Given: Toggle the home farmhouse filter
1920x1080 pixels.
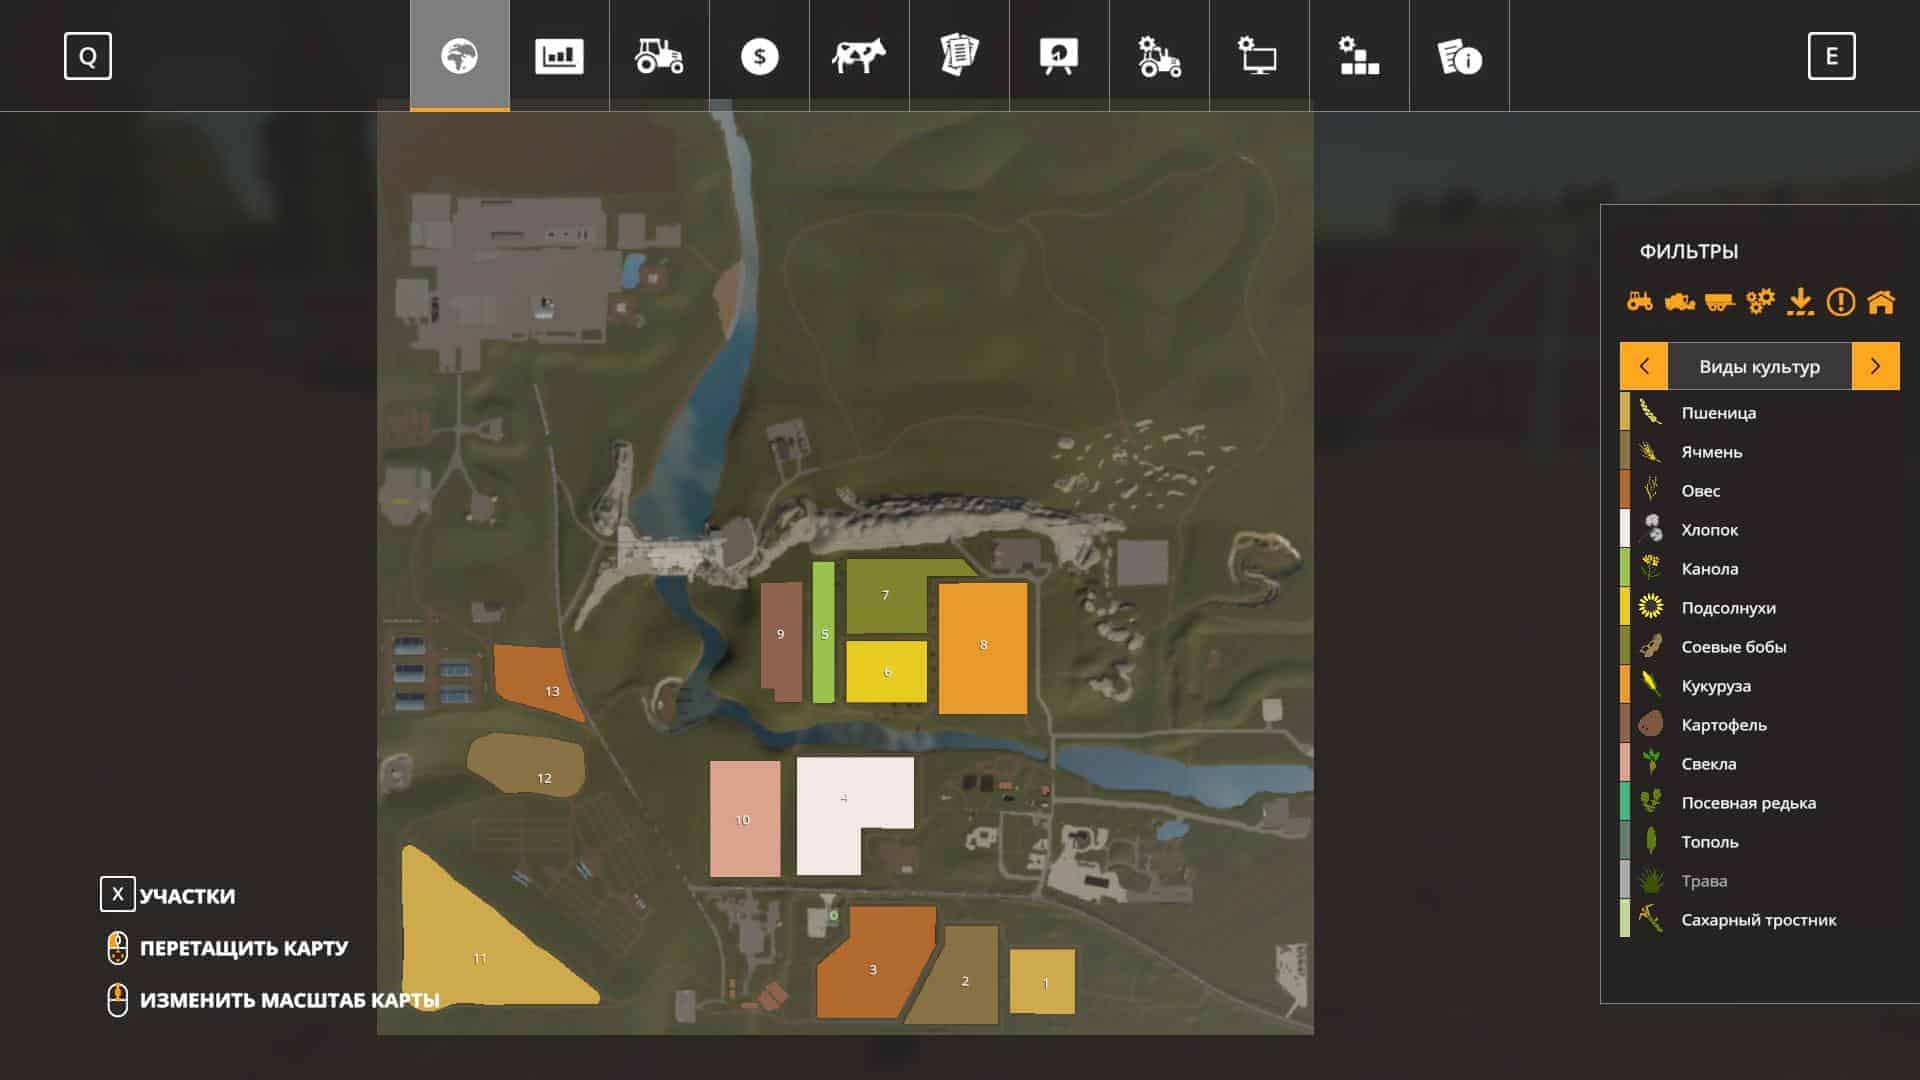Looking at the screenshot, I should 1881,301.
